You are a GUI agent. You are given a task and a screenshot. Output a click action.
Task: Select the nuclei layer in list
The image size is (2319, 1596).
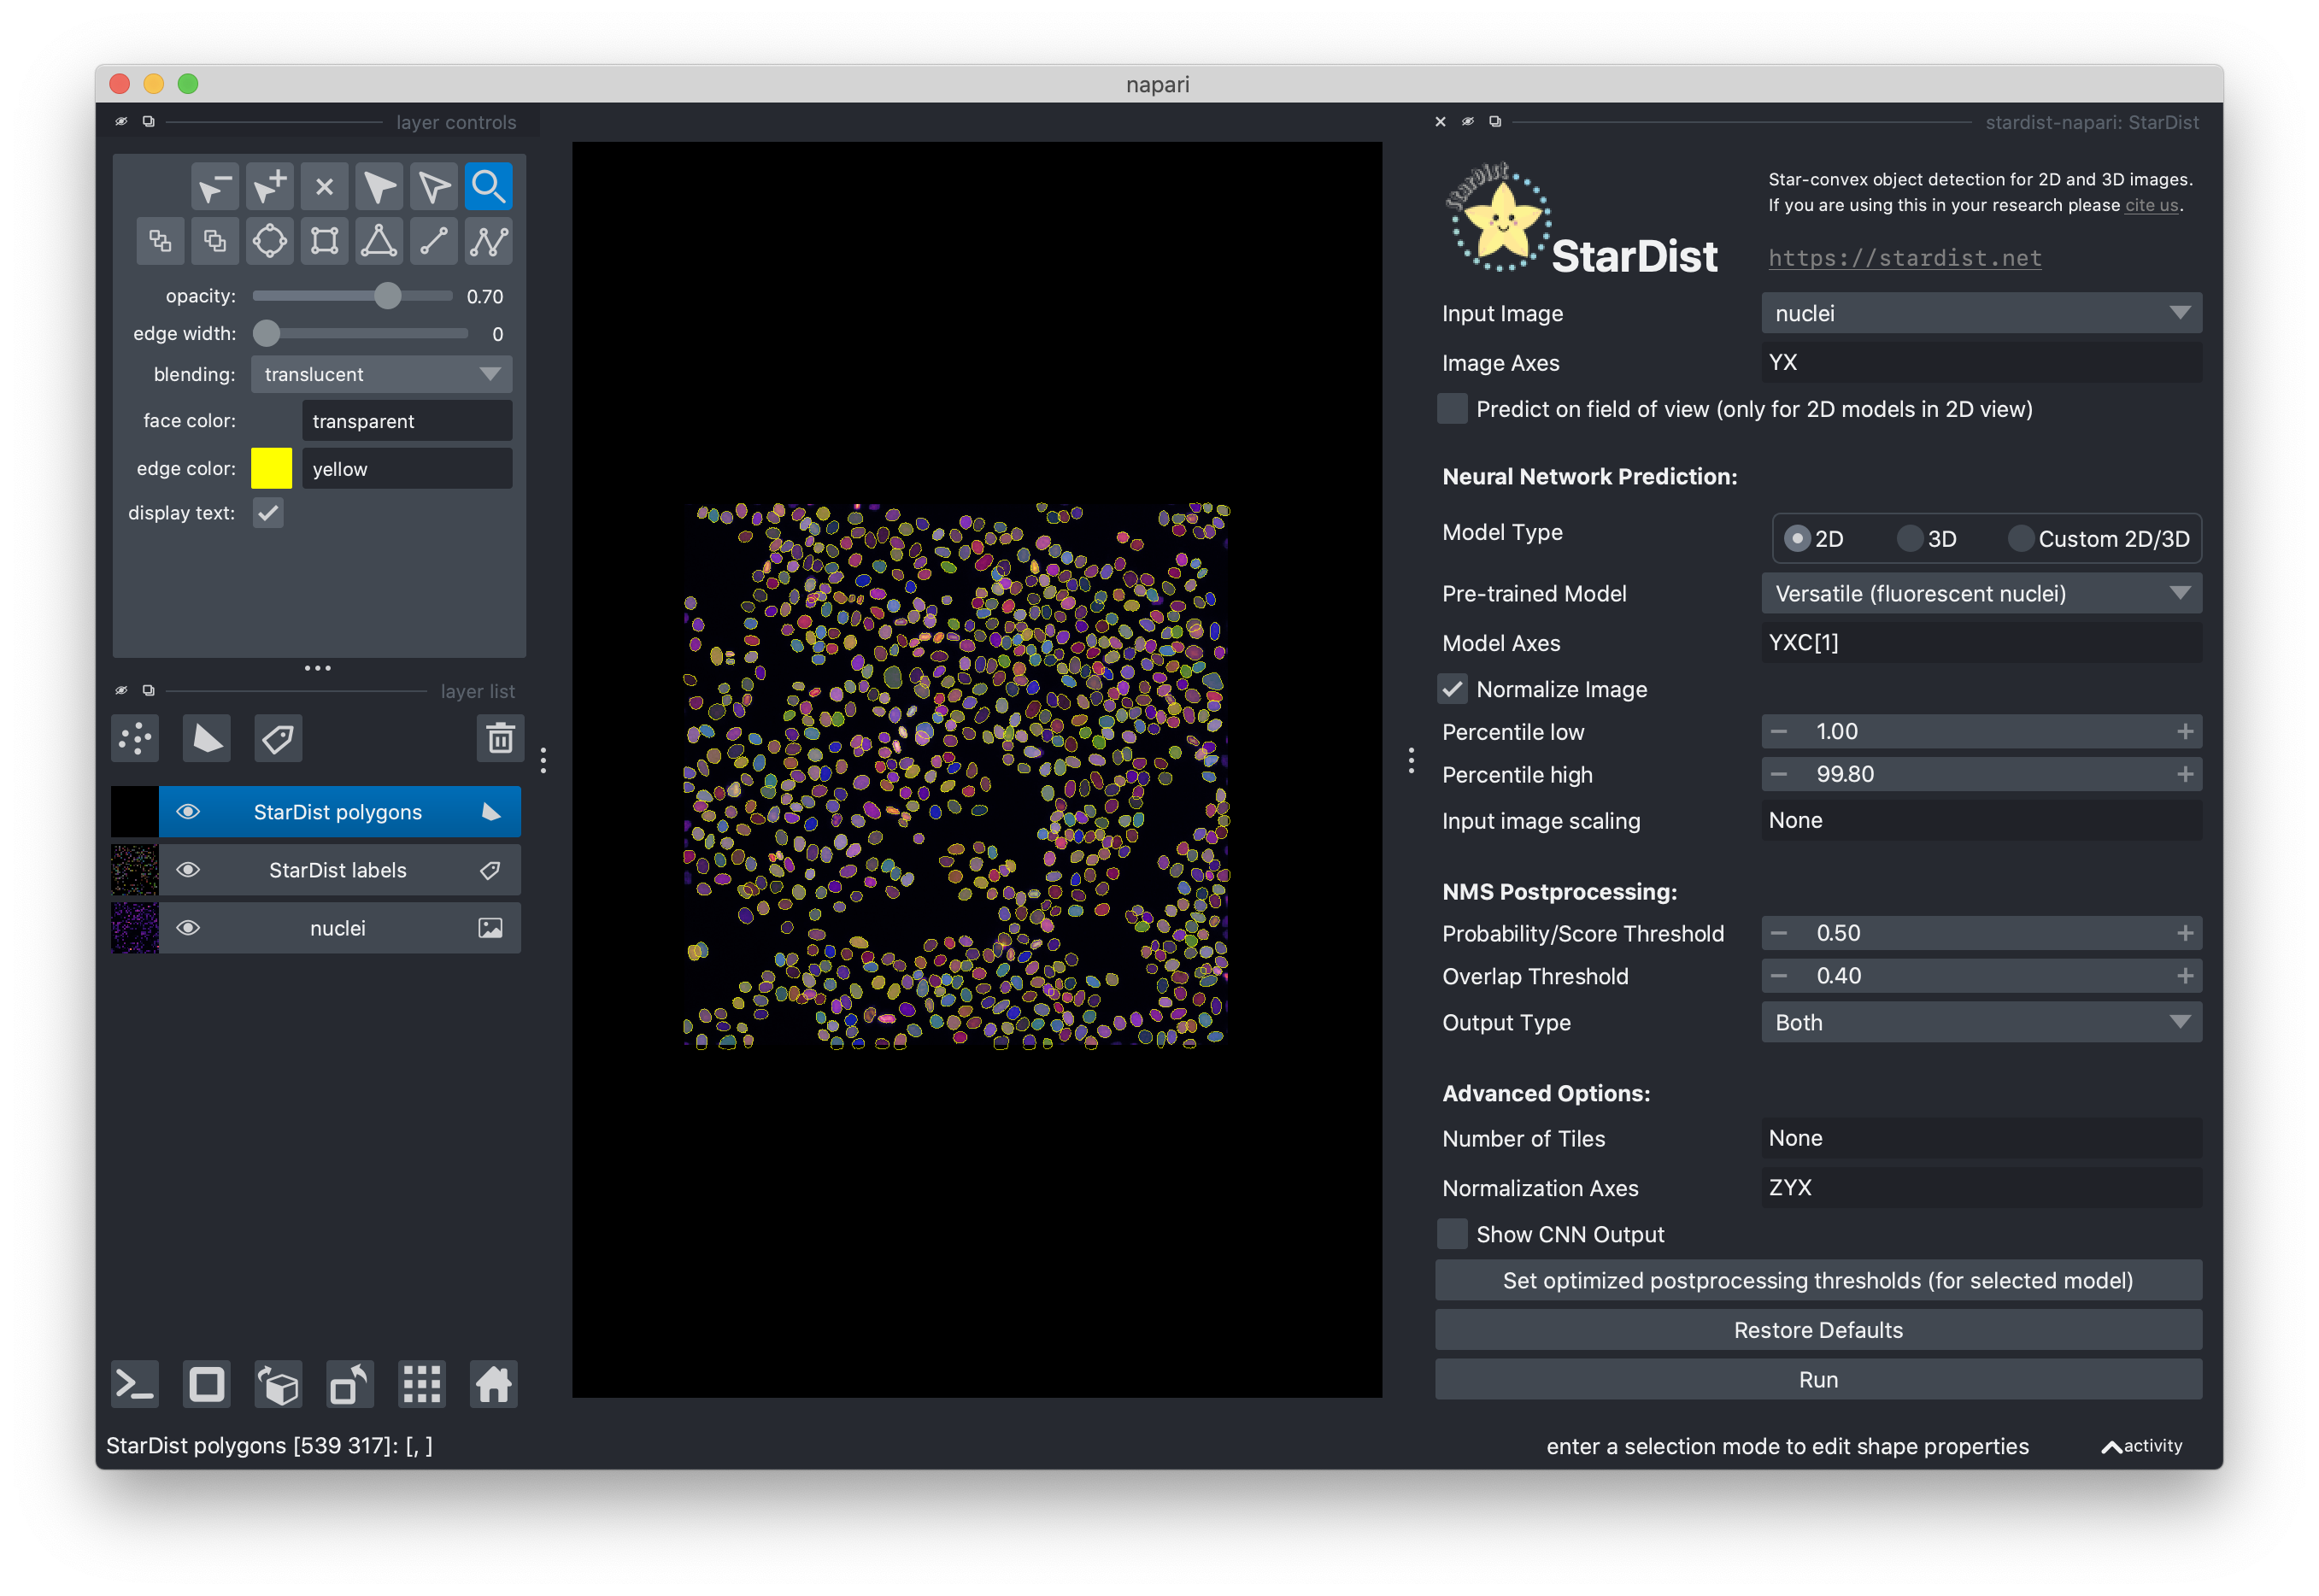(338, 928)
